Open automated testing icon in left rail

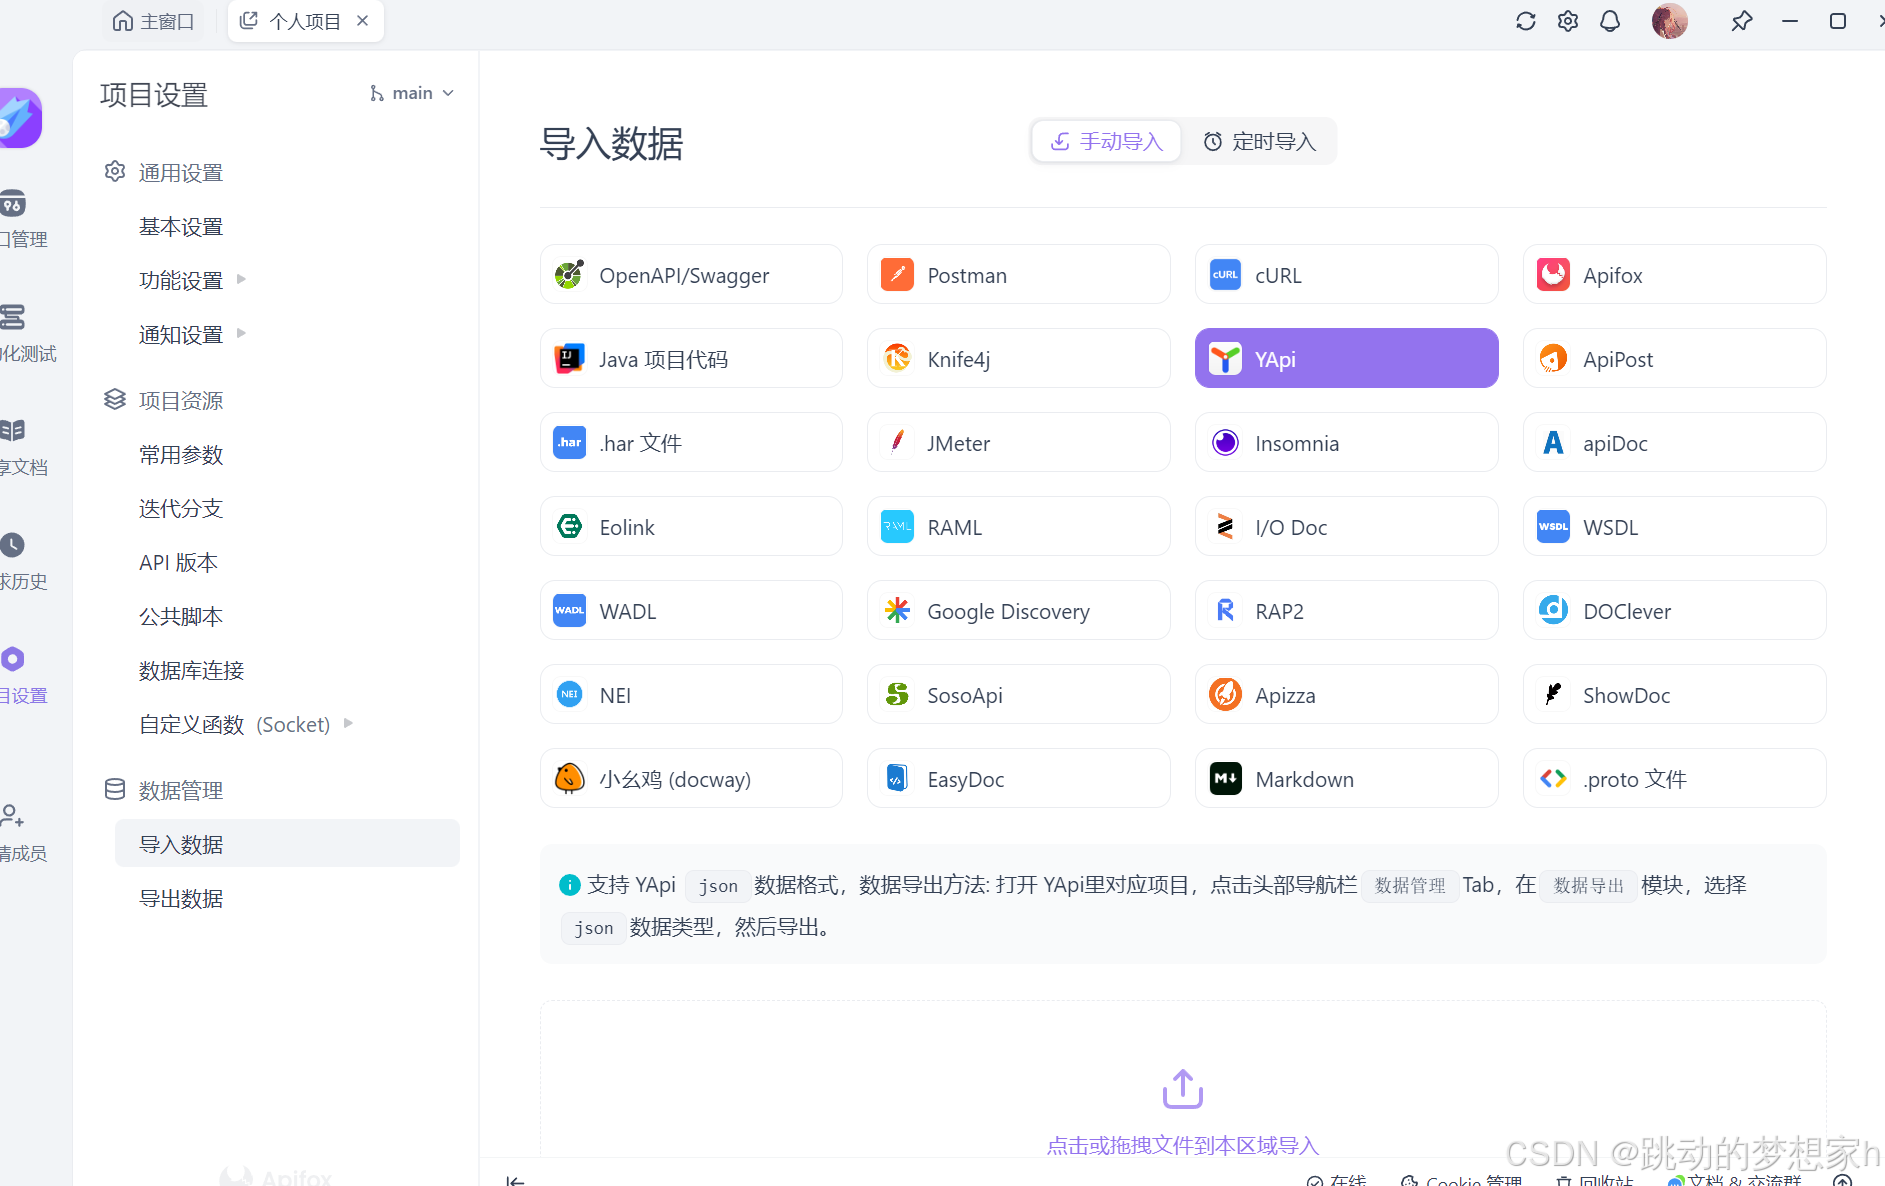(13, 318)
